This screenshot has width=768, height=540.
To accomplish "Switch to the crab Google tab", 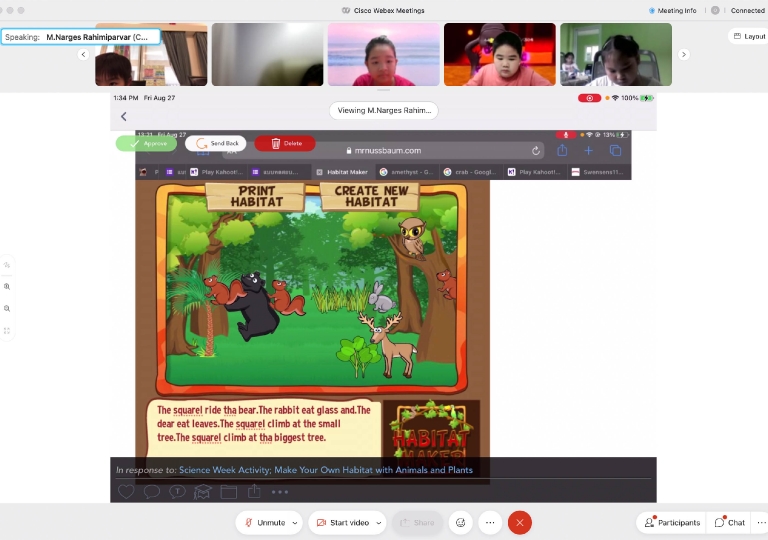I will coord(470,172).
